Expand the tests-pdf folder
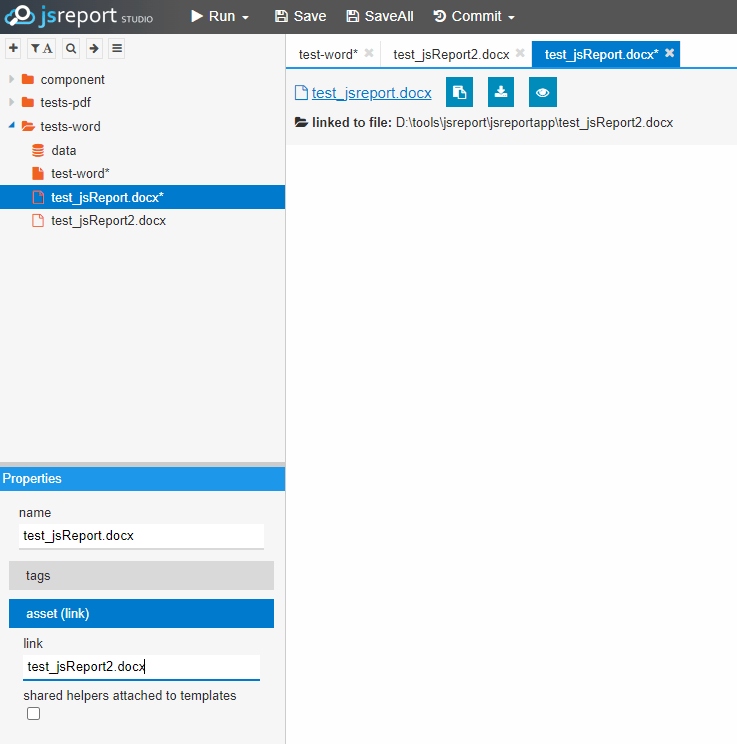 pyautogui.click(x=11, y=102)
